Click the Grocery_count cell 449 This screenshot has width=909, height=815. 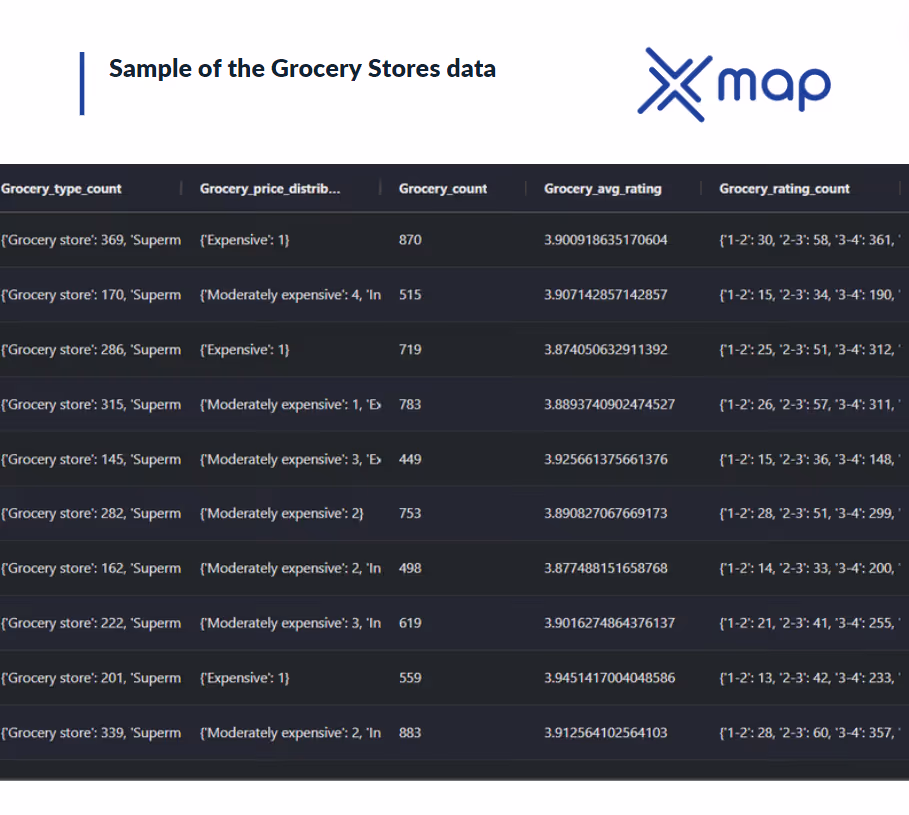[410, 459]
